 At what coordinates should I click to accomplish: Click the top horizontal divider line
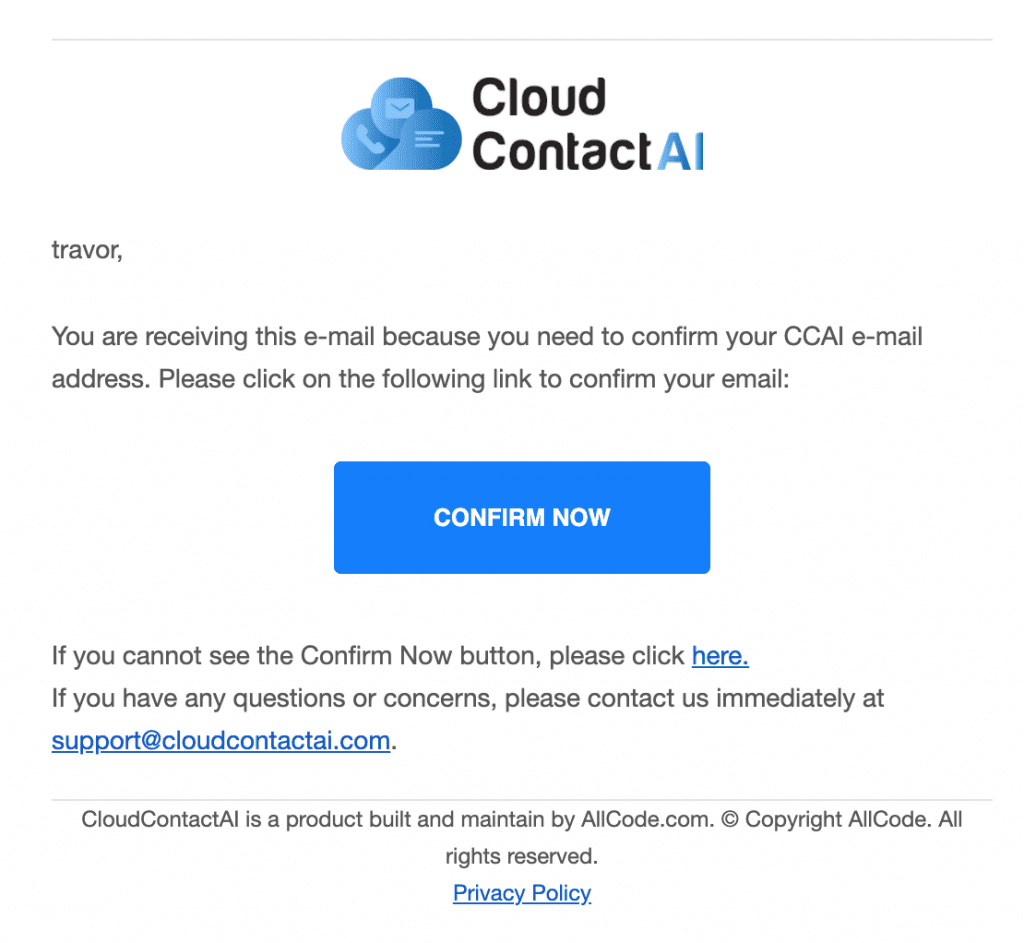click(x=521, y=40)
